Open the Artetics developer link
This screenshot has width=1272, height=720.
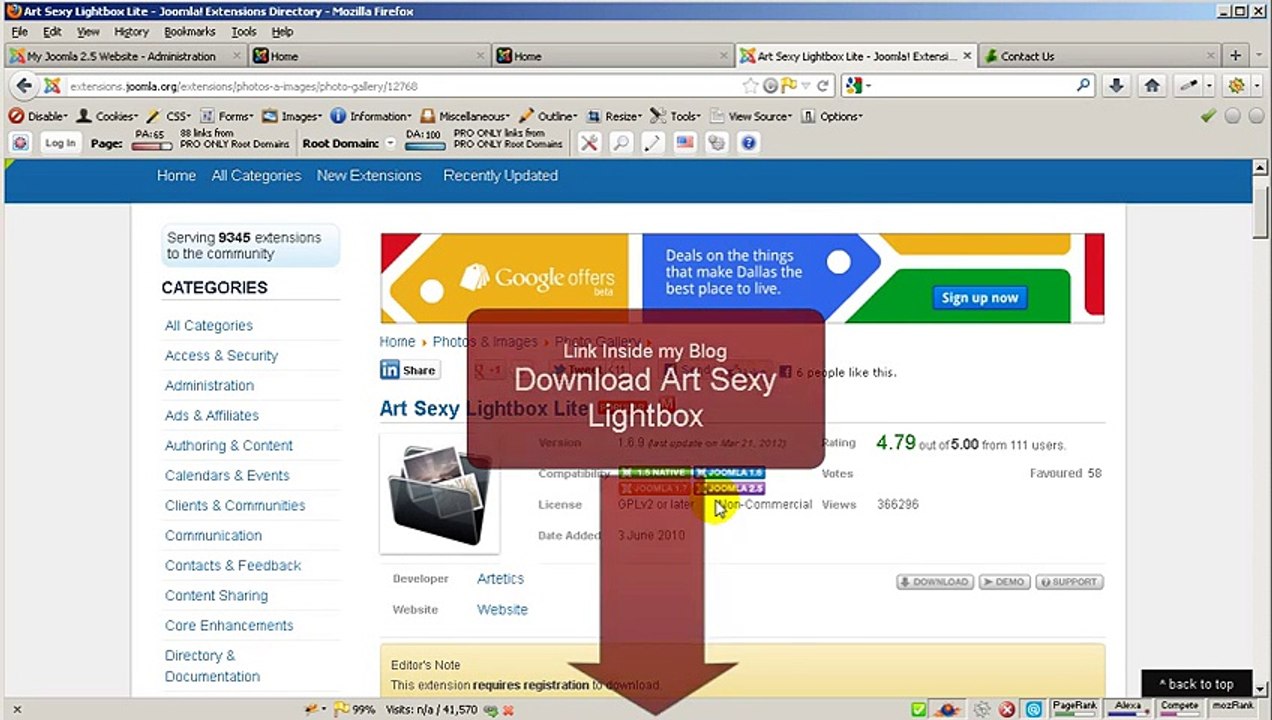pos(500,578)
